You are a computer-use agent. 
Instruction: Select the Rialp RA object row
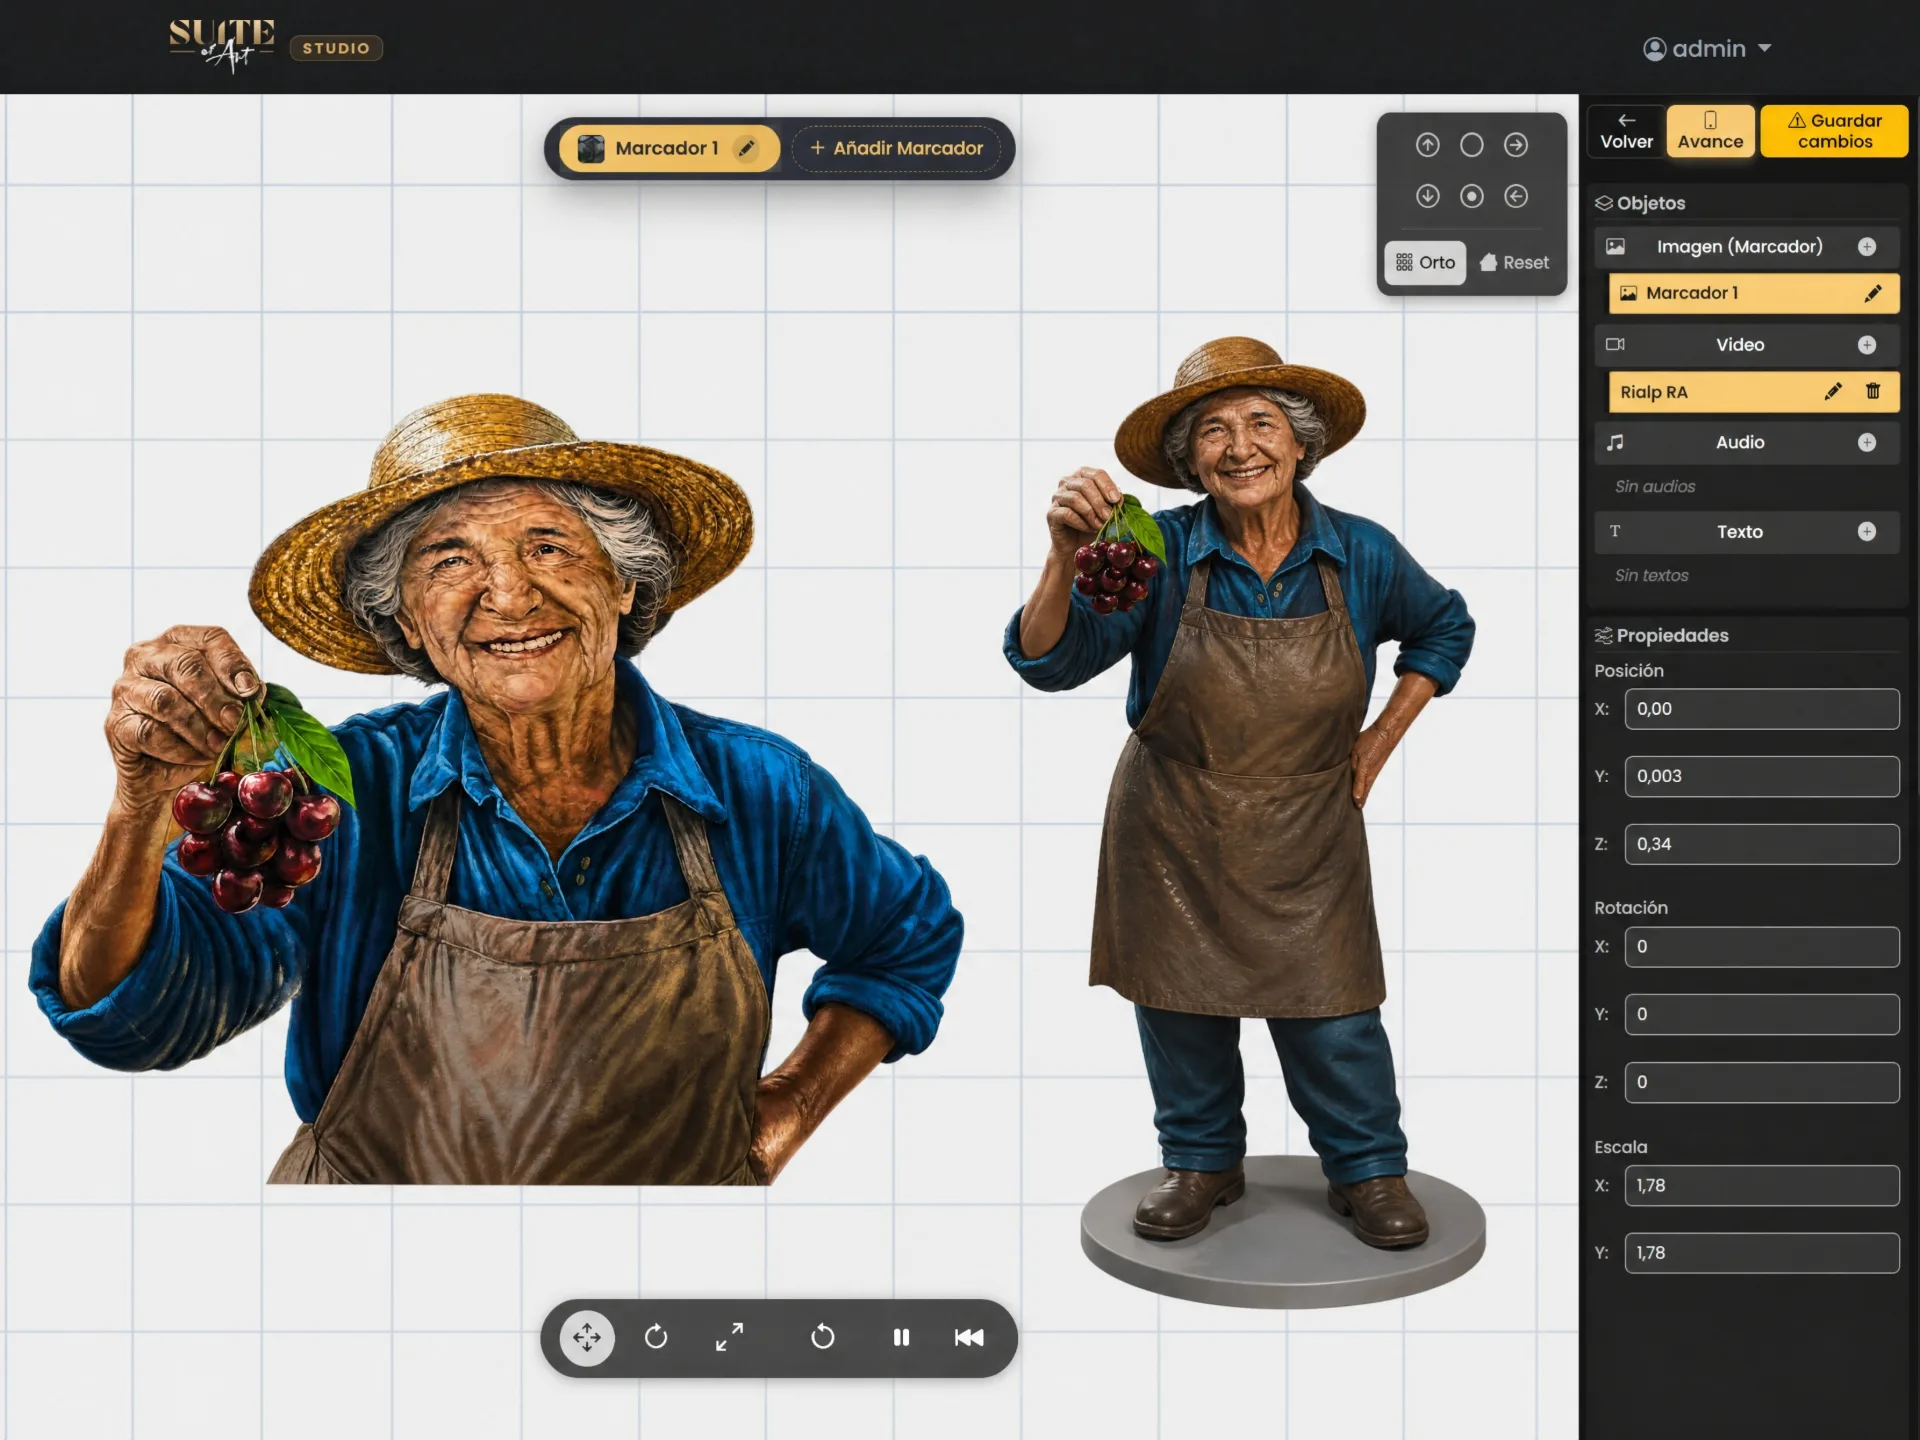coord(1754,392)
